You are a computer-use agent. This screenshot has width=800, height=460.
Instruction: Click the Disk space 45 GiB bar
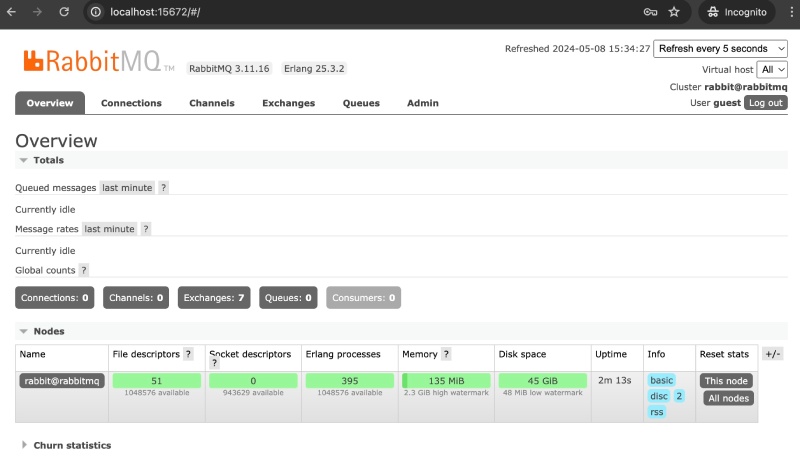pyautogui.click(x=542, y=381)
